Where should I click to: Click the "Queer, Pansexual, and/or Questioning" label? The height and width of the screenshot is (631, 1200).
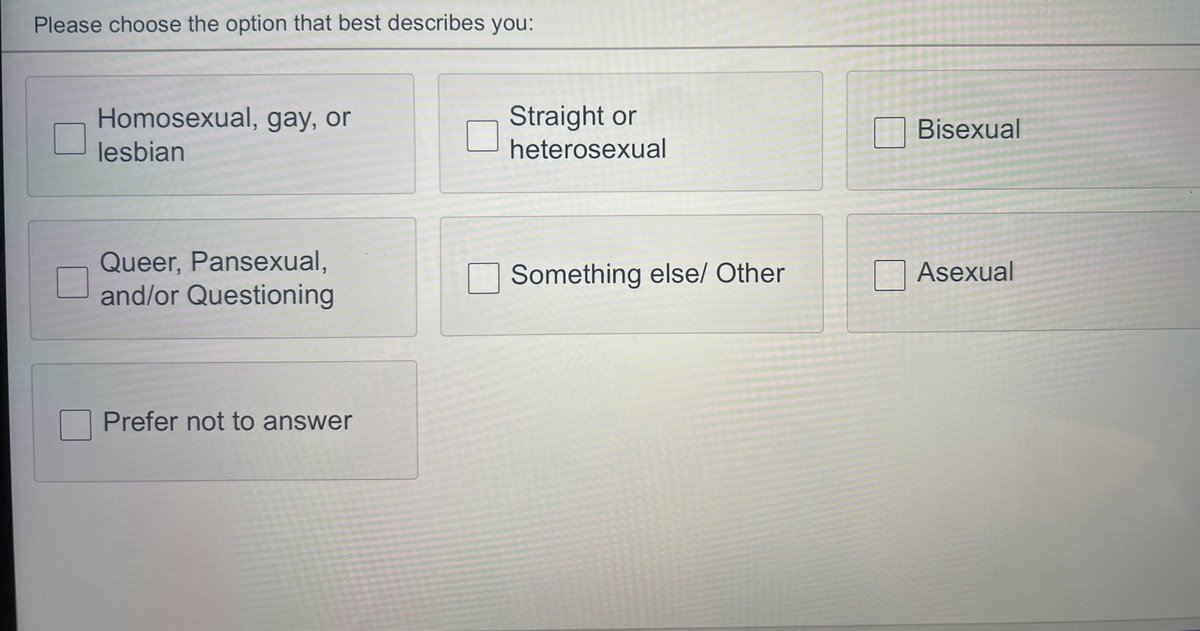click(x=216, y=279)
